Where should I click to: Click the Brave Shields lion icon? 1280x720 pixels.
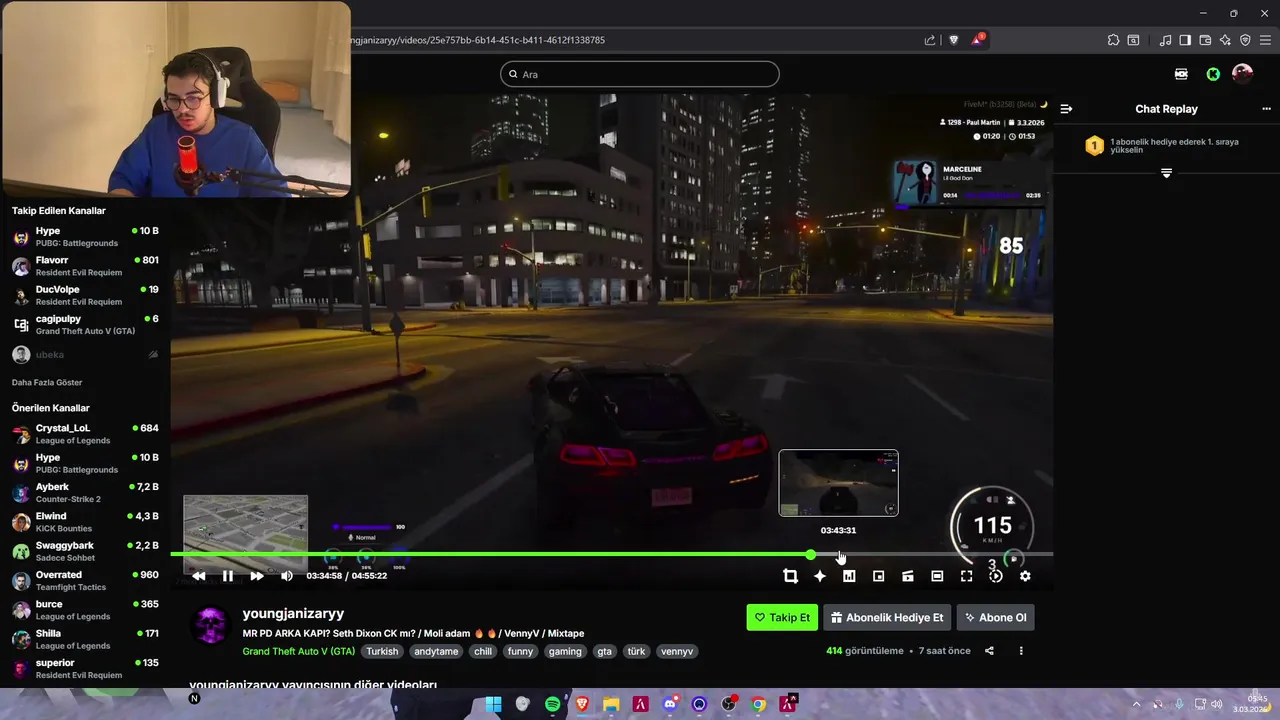tap(953, 40)
